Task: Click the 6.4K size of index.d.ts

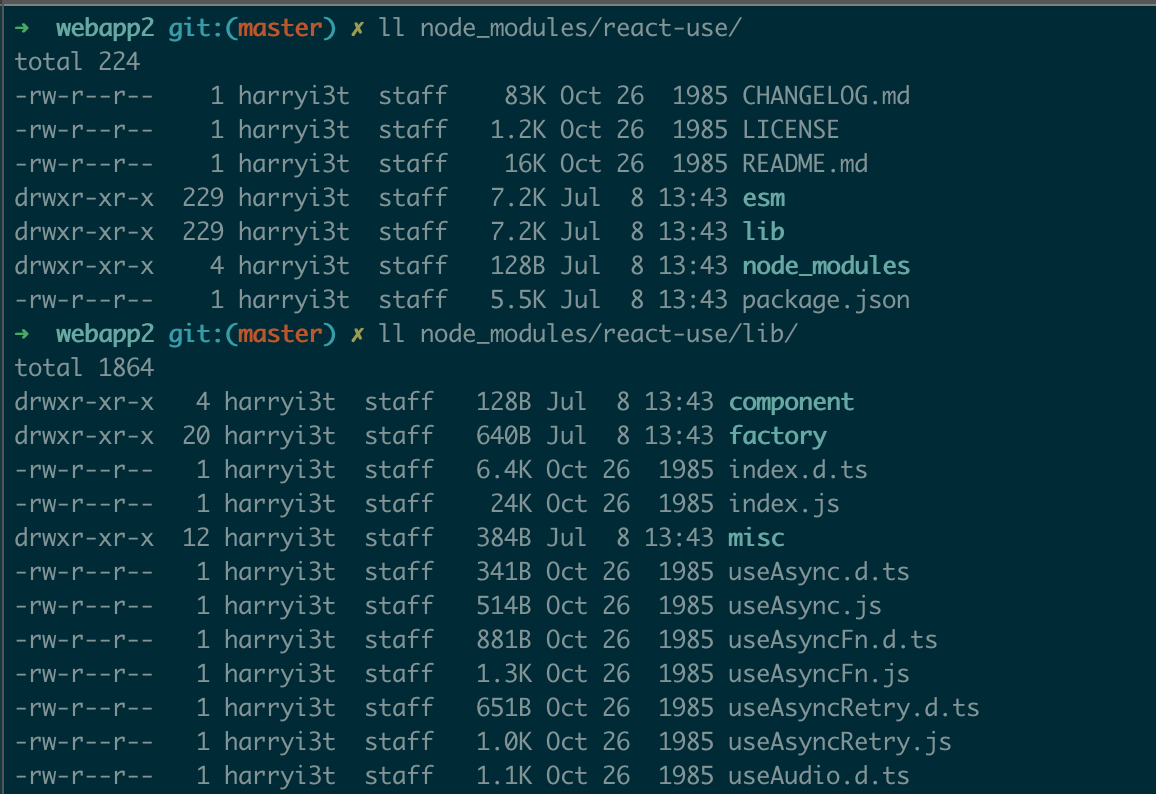Action: 504,470
